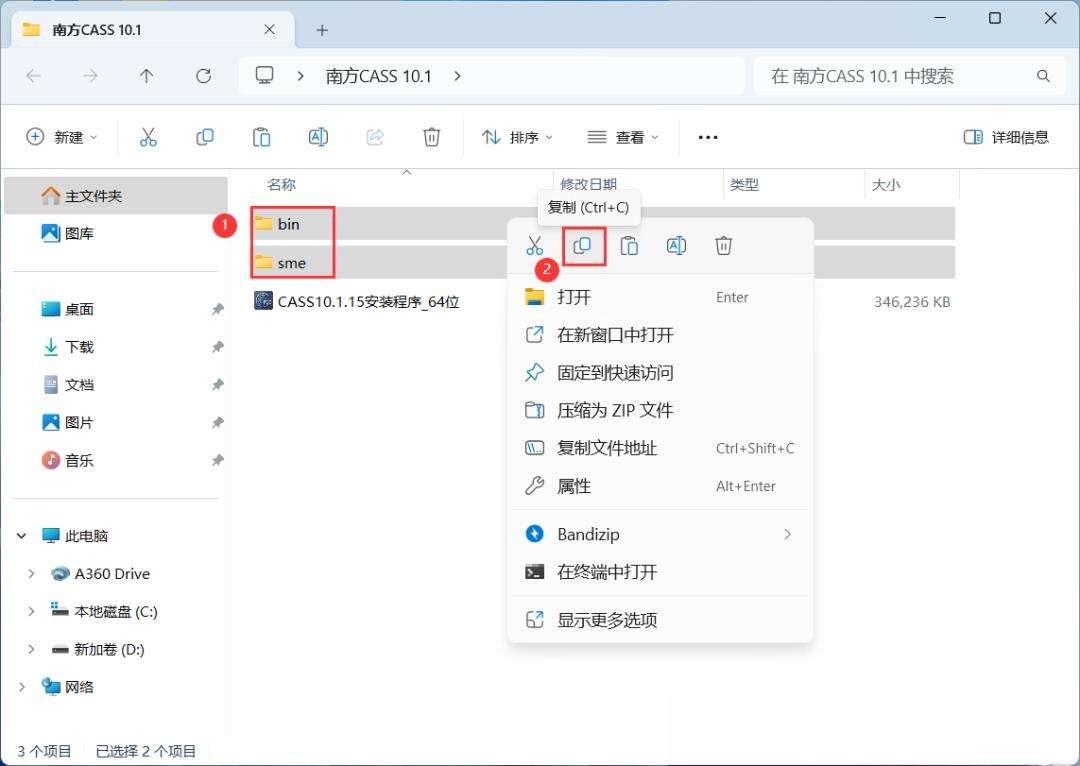Image resolution: width=1080 pixels, height=766 pixels.
Task: Open the 新建 dropdown
Action: [x=62, y=137]
